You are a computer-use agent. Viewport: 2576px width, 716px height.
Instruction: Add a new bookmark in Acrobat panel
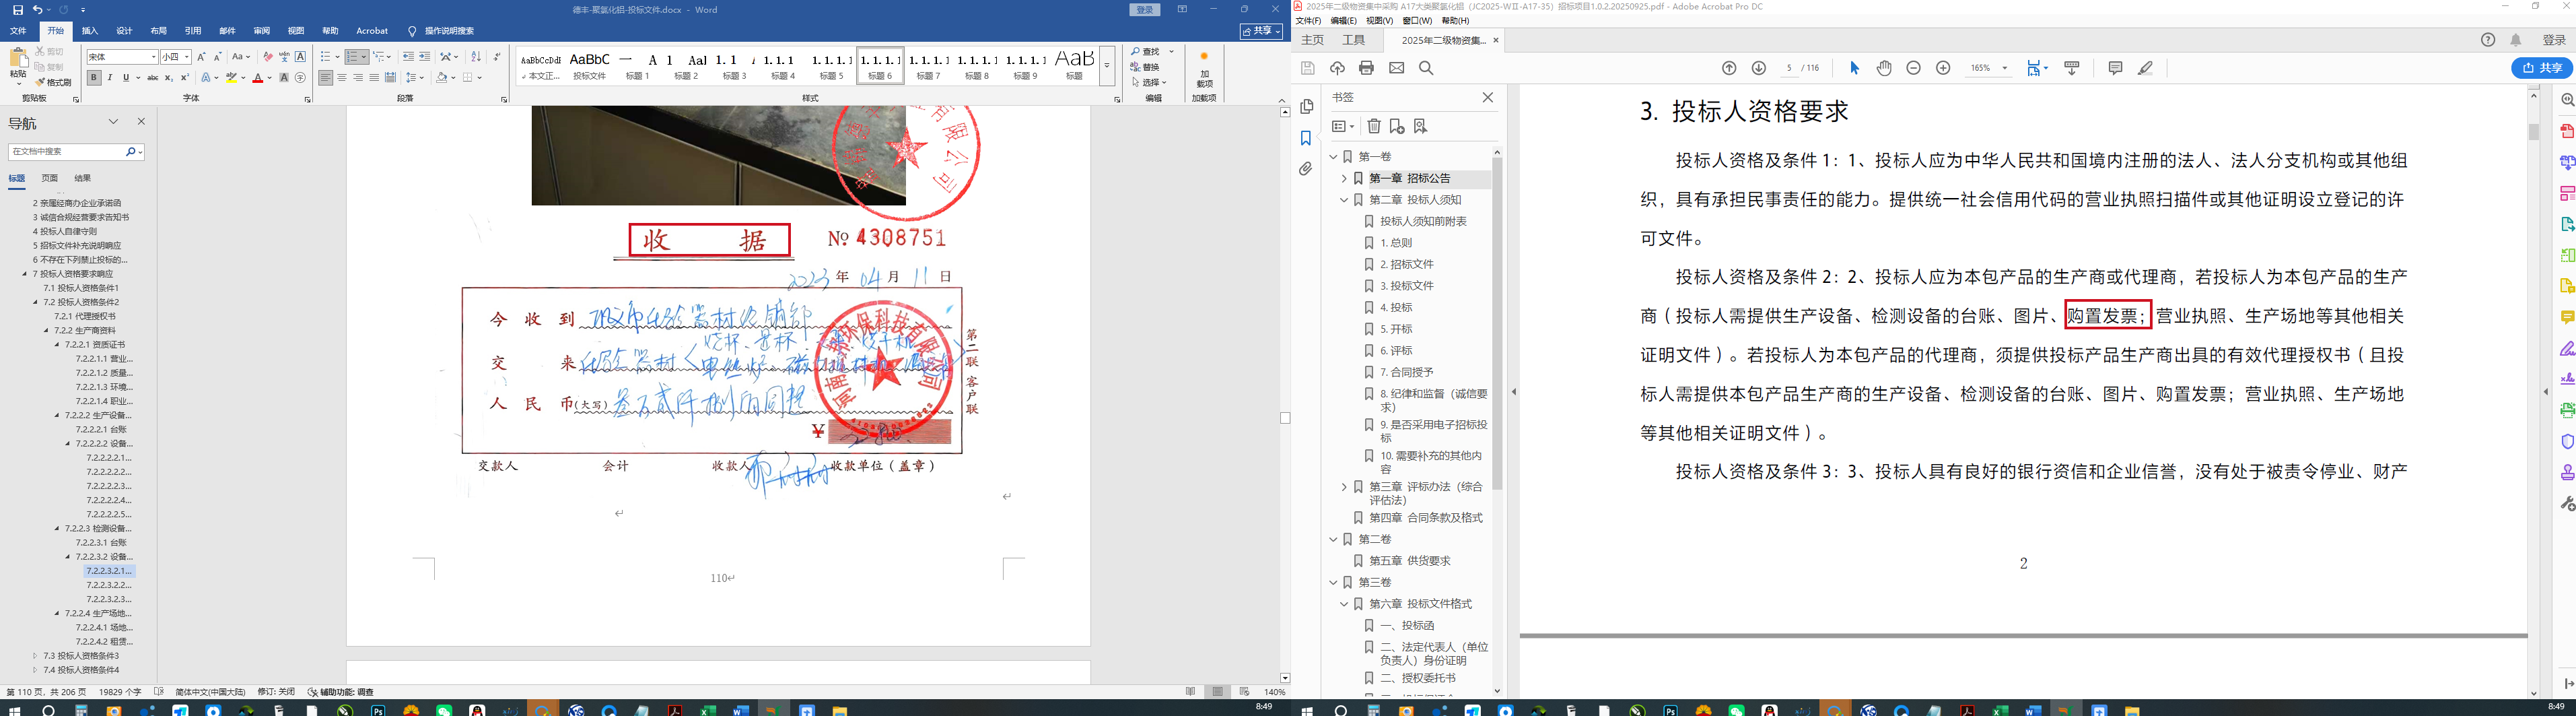tap(1397, 126)
